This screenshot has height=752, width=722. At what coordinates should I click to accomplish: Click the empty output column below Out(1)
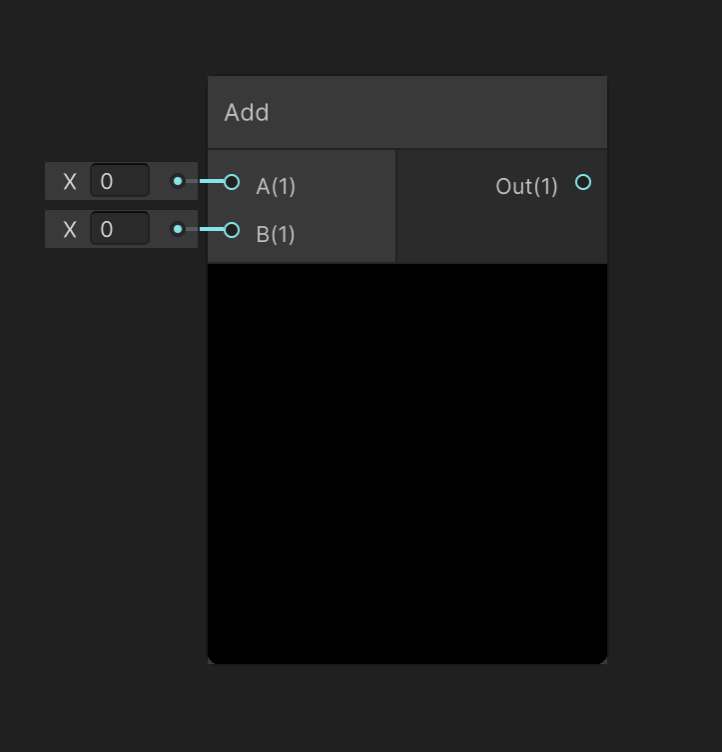(500, 235)
